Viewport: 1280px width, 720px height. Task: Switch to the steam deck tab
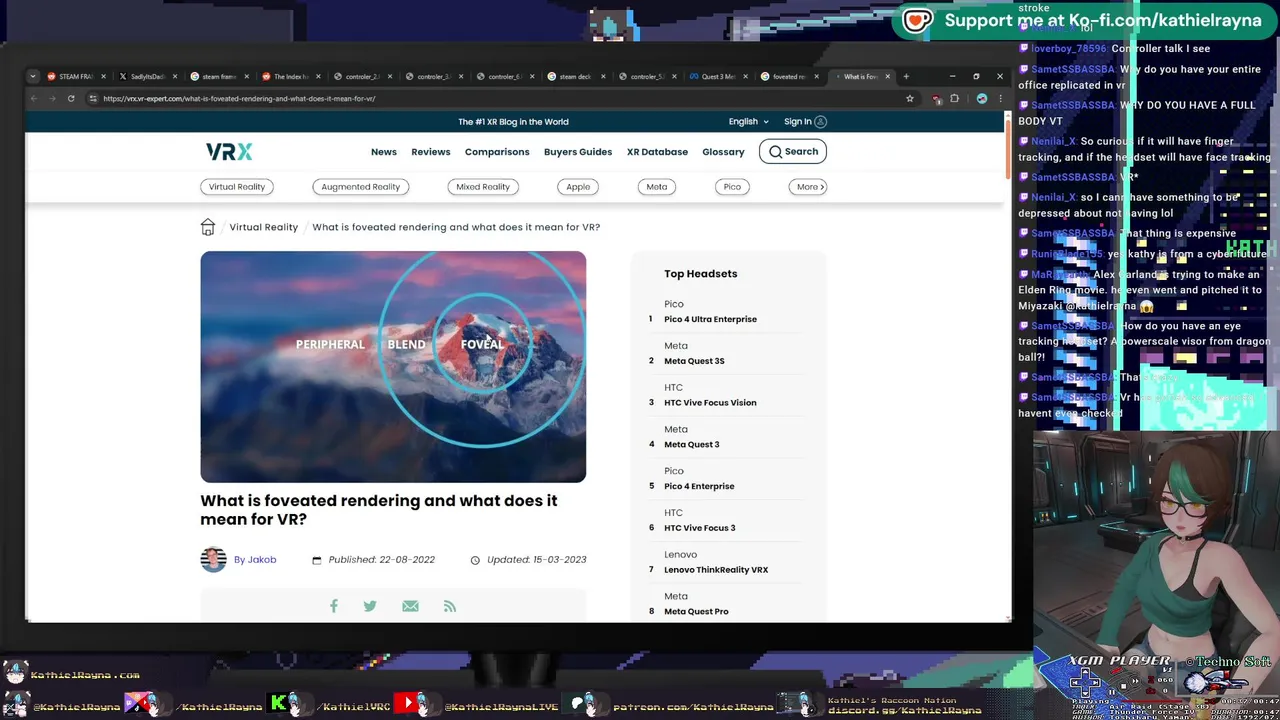tap(574, 77)
